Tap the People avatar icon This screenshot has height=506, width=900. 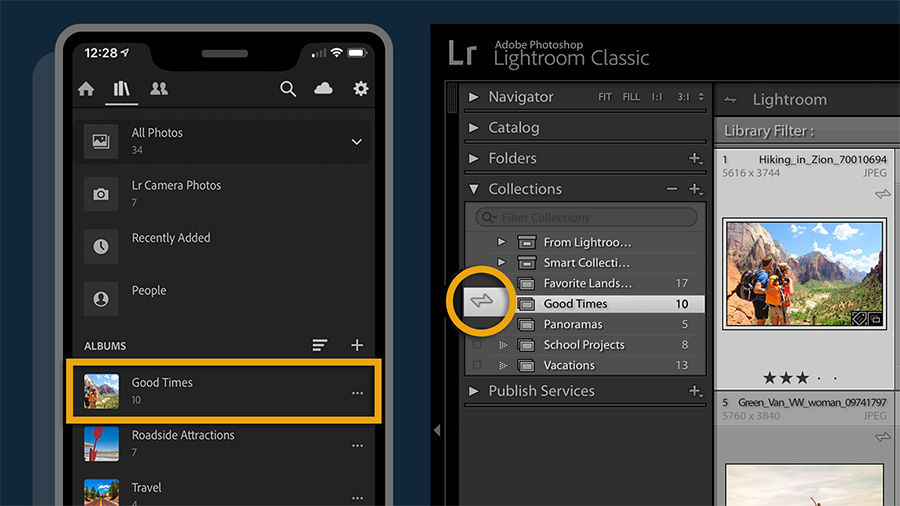click(x=101, y=299)
